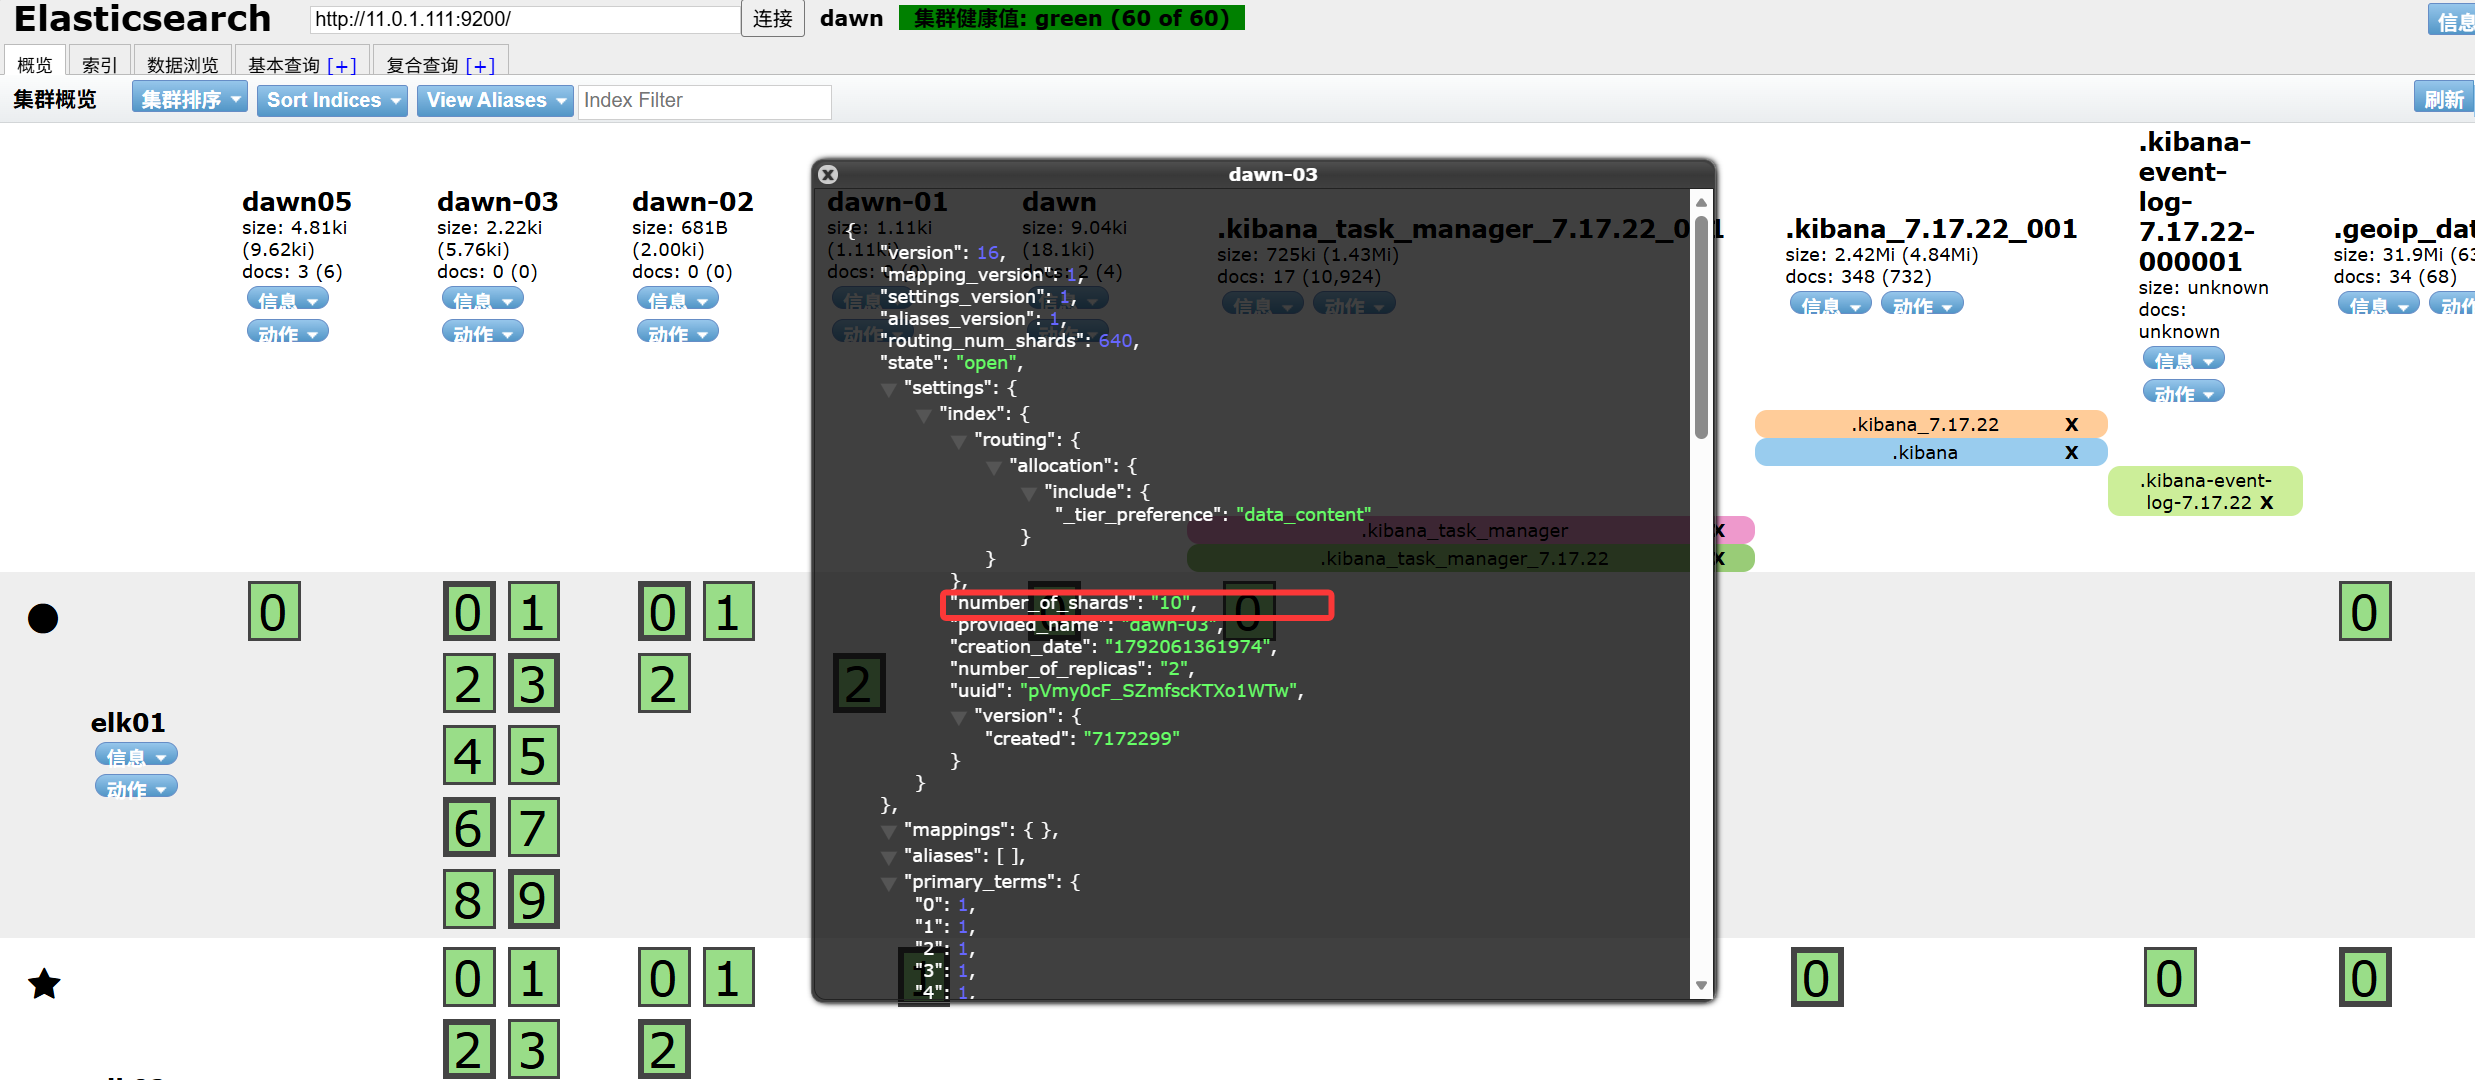Collapse the "index" JSON node
The height and width of the screenshot is (1080, 2475).
[x=923, y=415]
